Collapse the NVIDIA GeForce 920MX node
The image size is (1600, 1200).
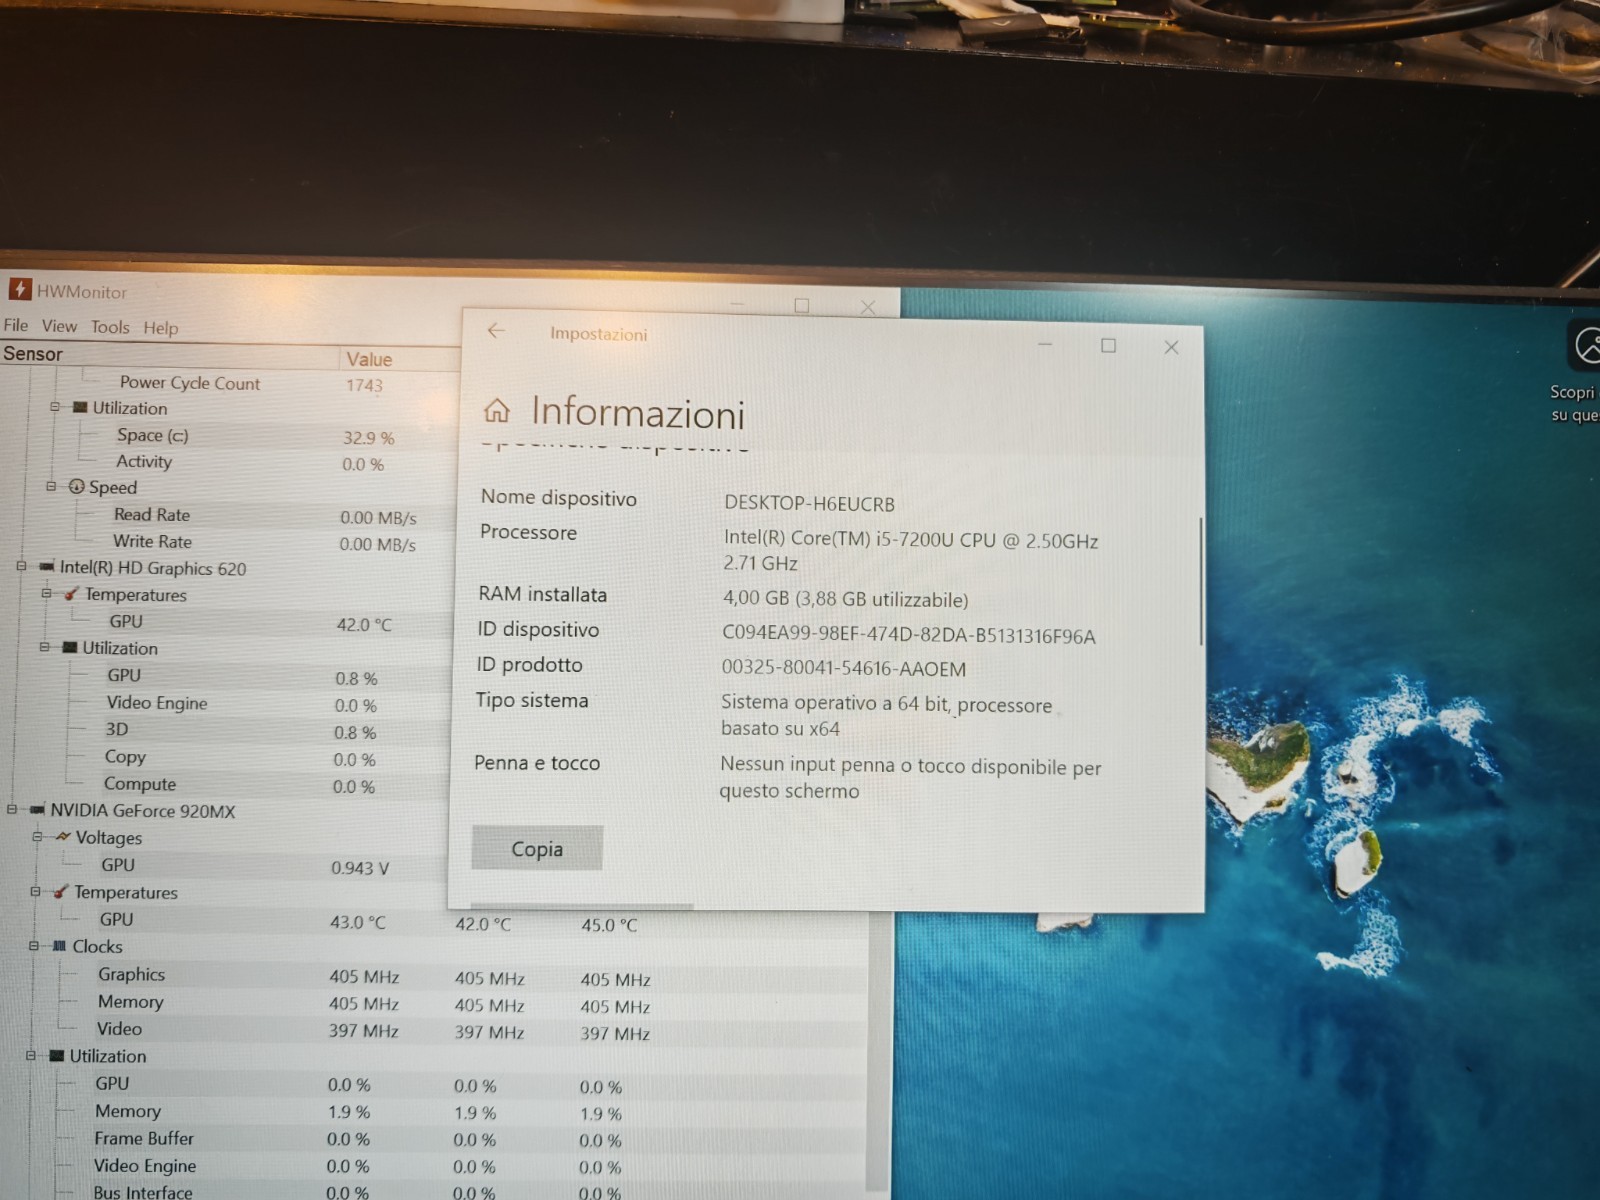point(12,809)
